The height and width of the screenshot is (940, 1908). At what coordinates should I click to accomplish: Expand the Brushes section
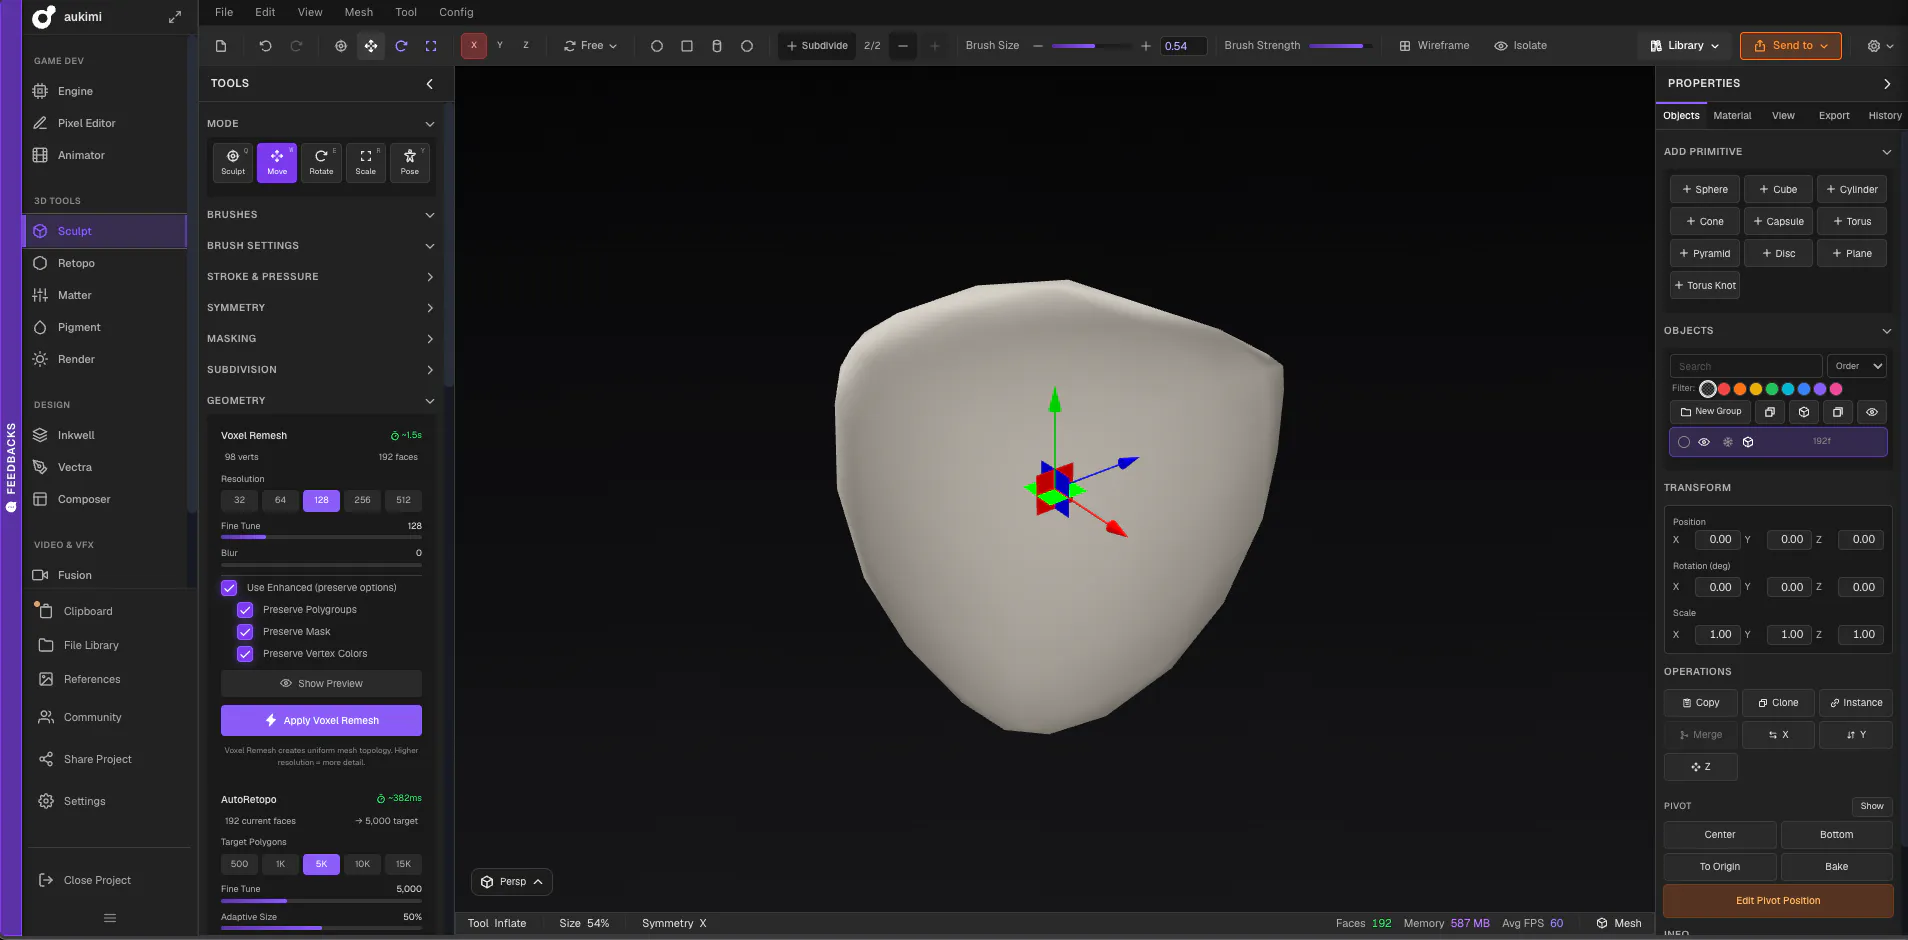pos(321,215)
